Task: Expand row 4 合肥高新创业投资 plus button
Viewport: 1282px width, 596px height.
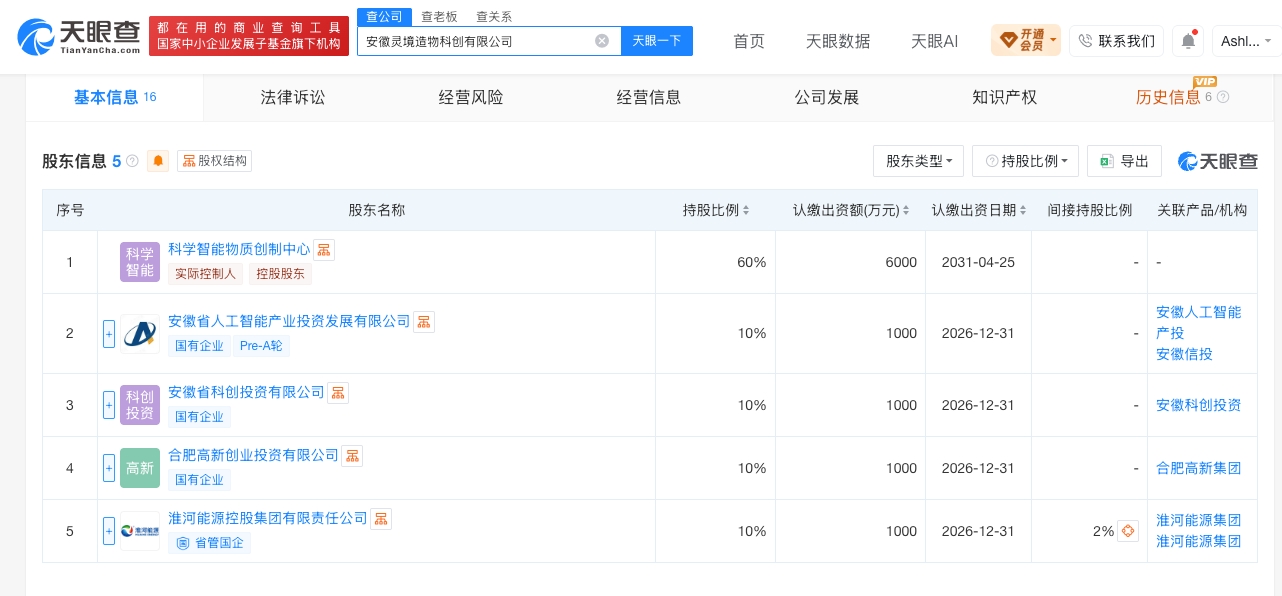Action: pos(109,468)
